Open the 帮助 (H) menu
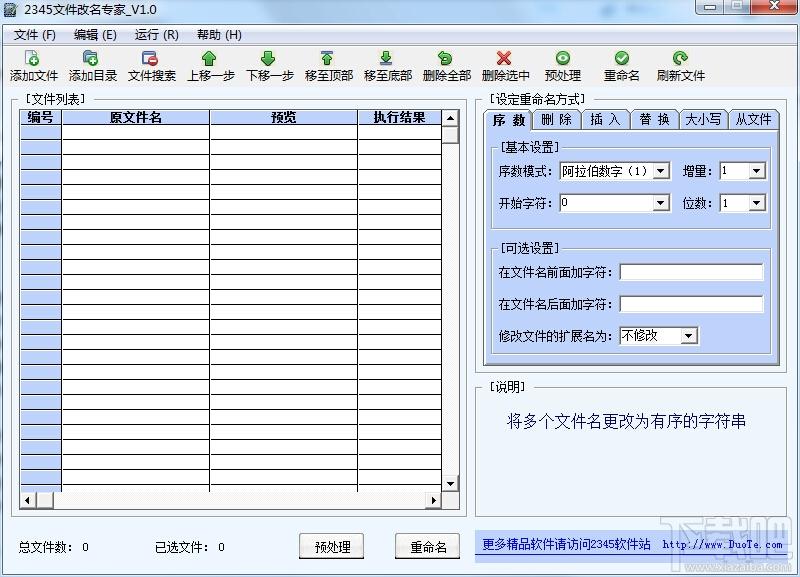 219,35
